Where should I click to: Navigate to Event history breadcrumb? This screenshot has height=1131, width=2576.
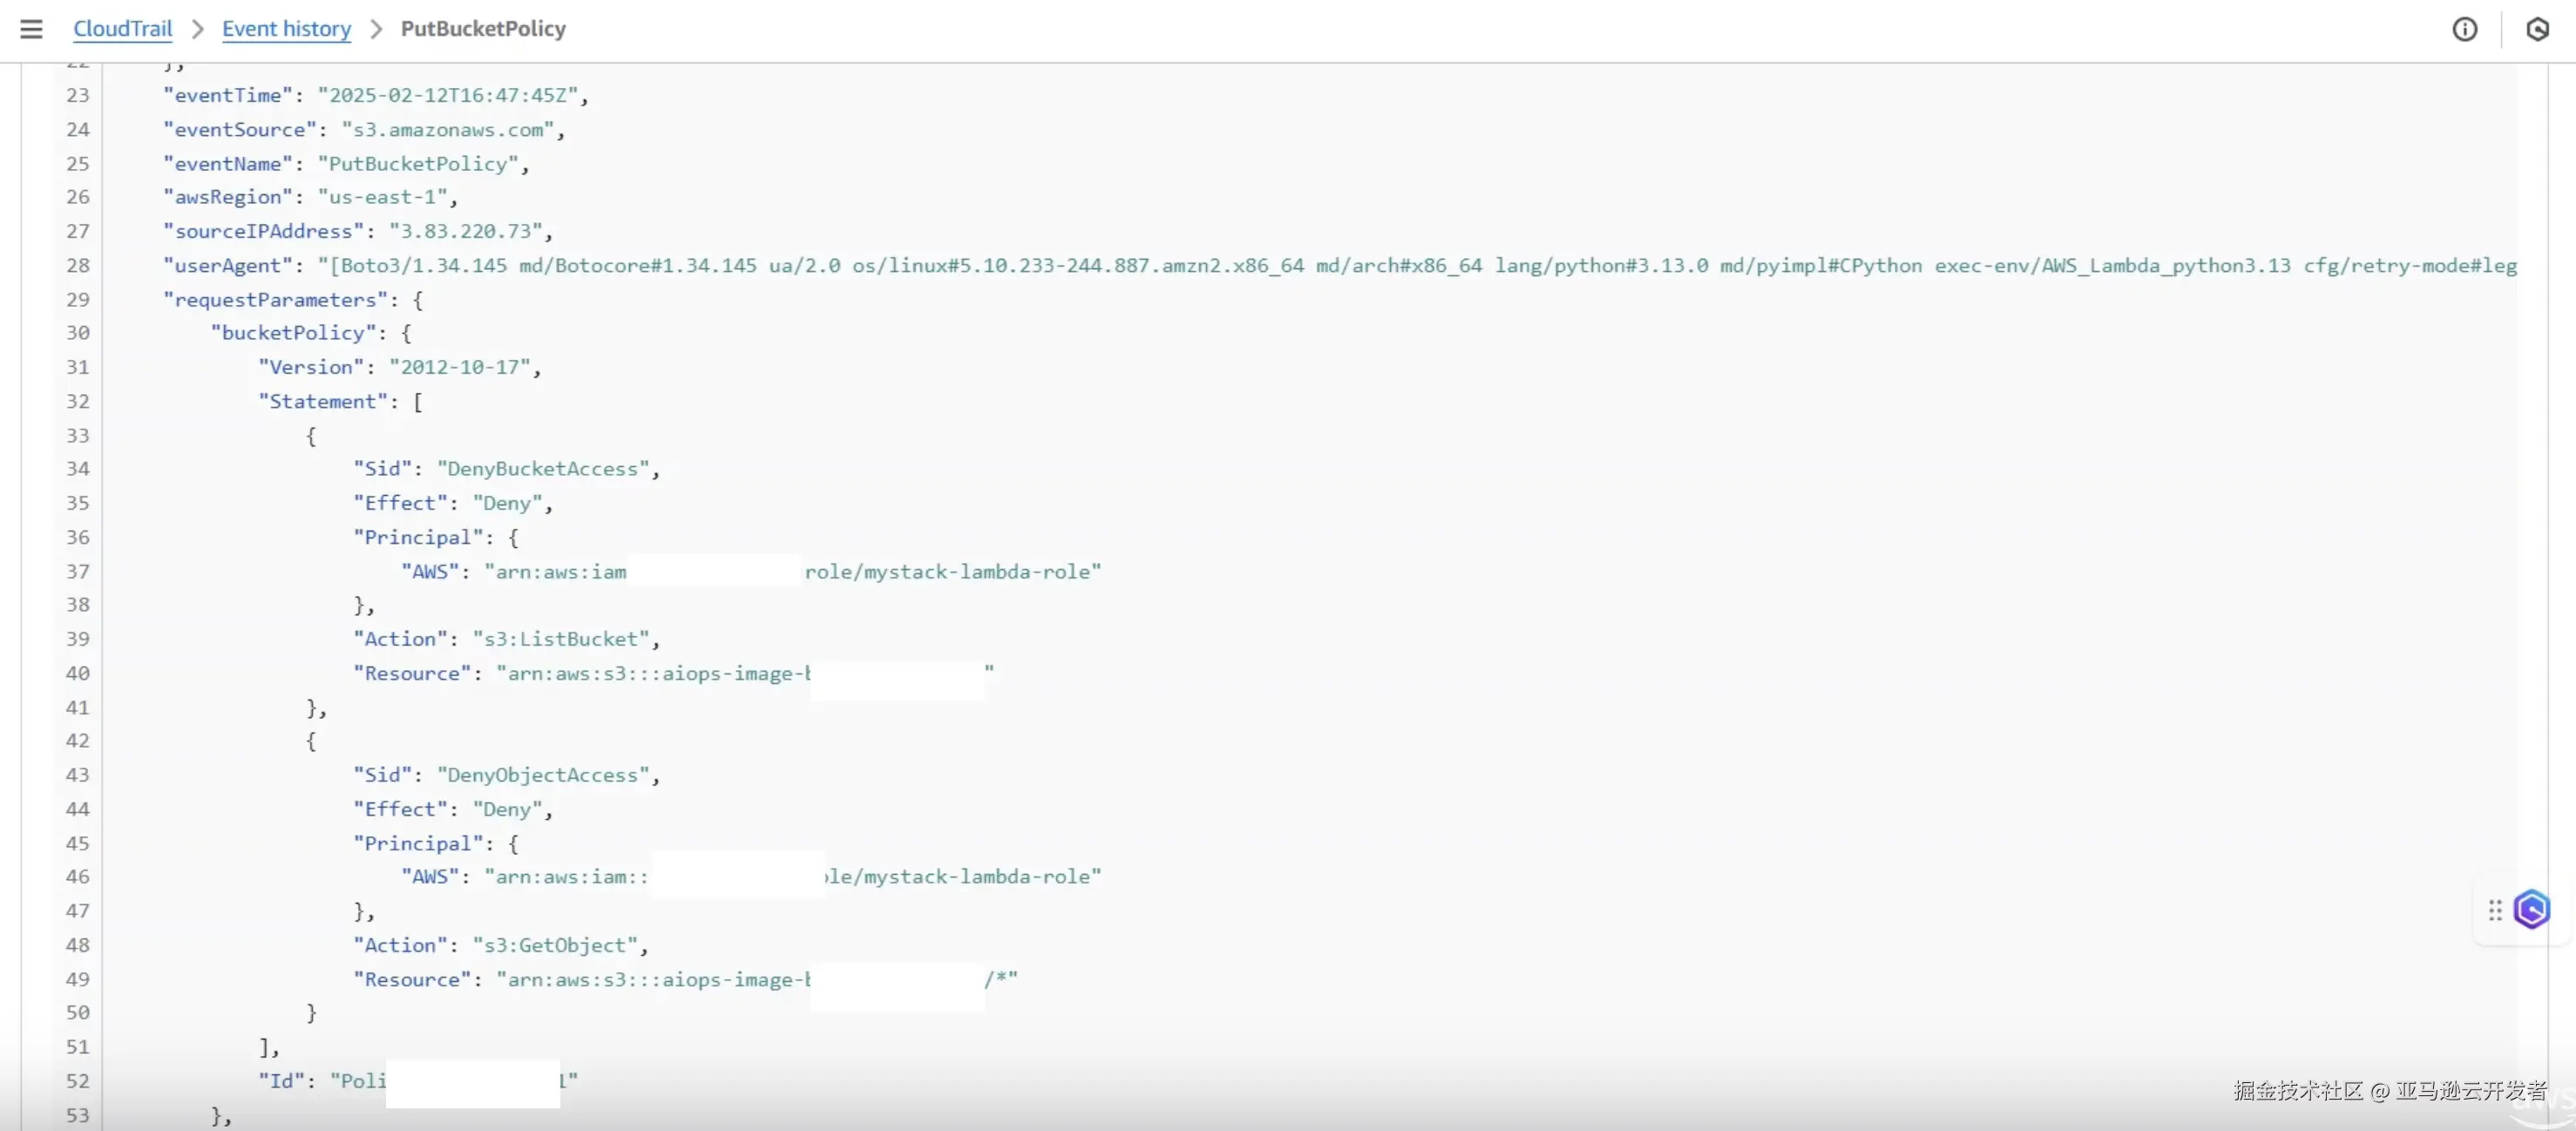pos(286,29)
